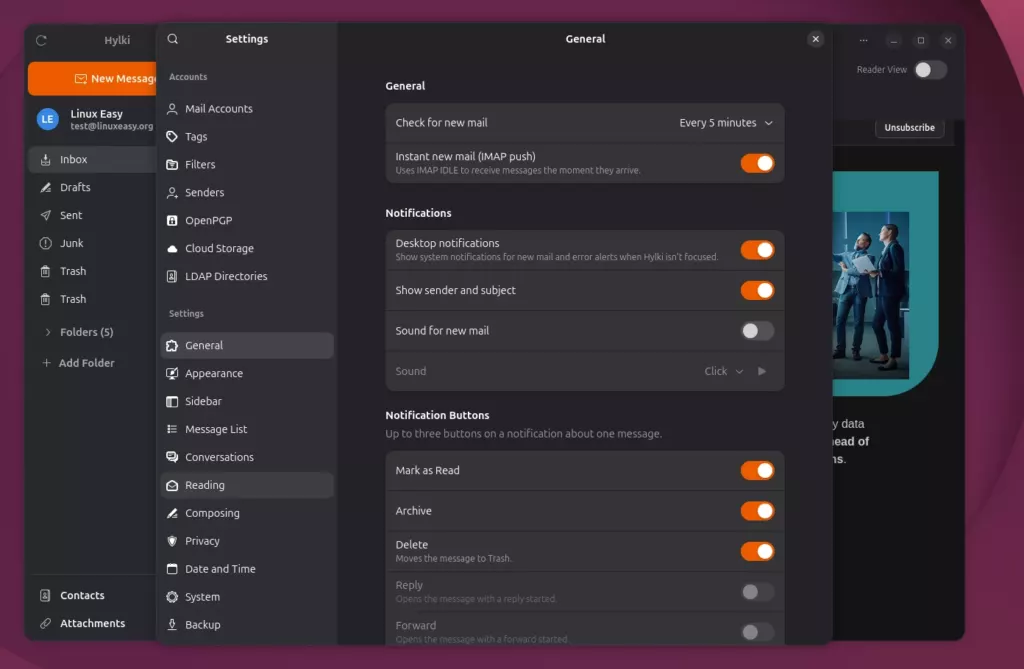Click the OpenPGP lock icon

coord(172,221)
